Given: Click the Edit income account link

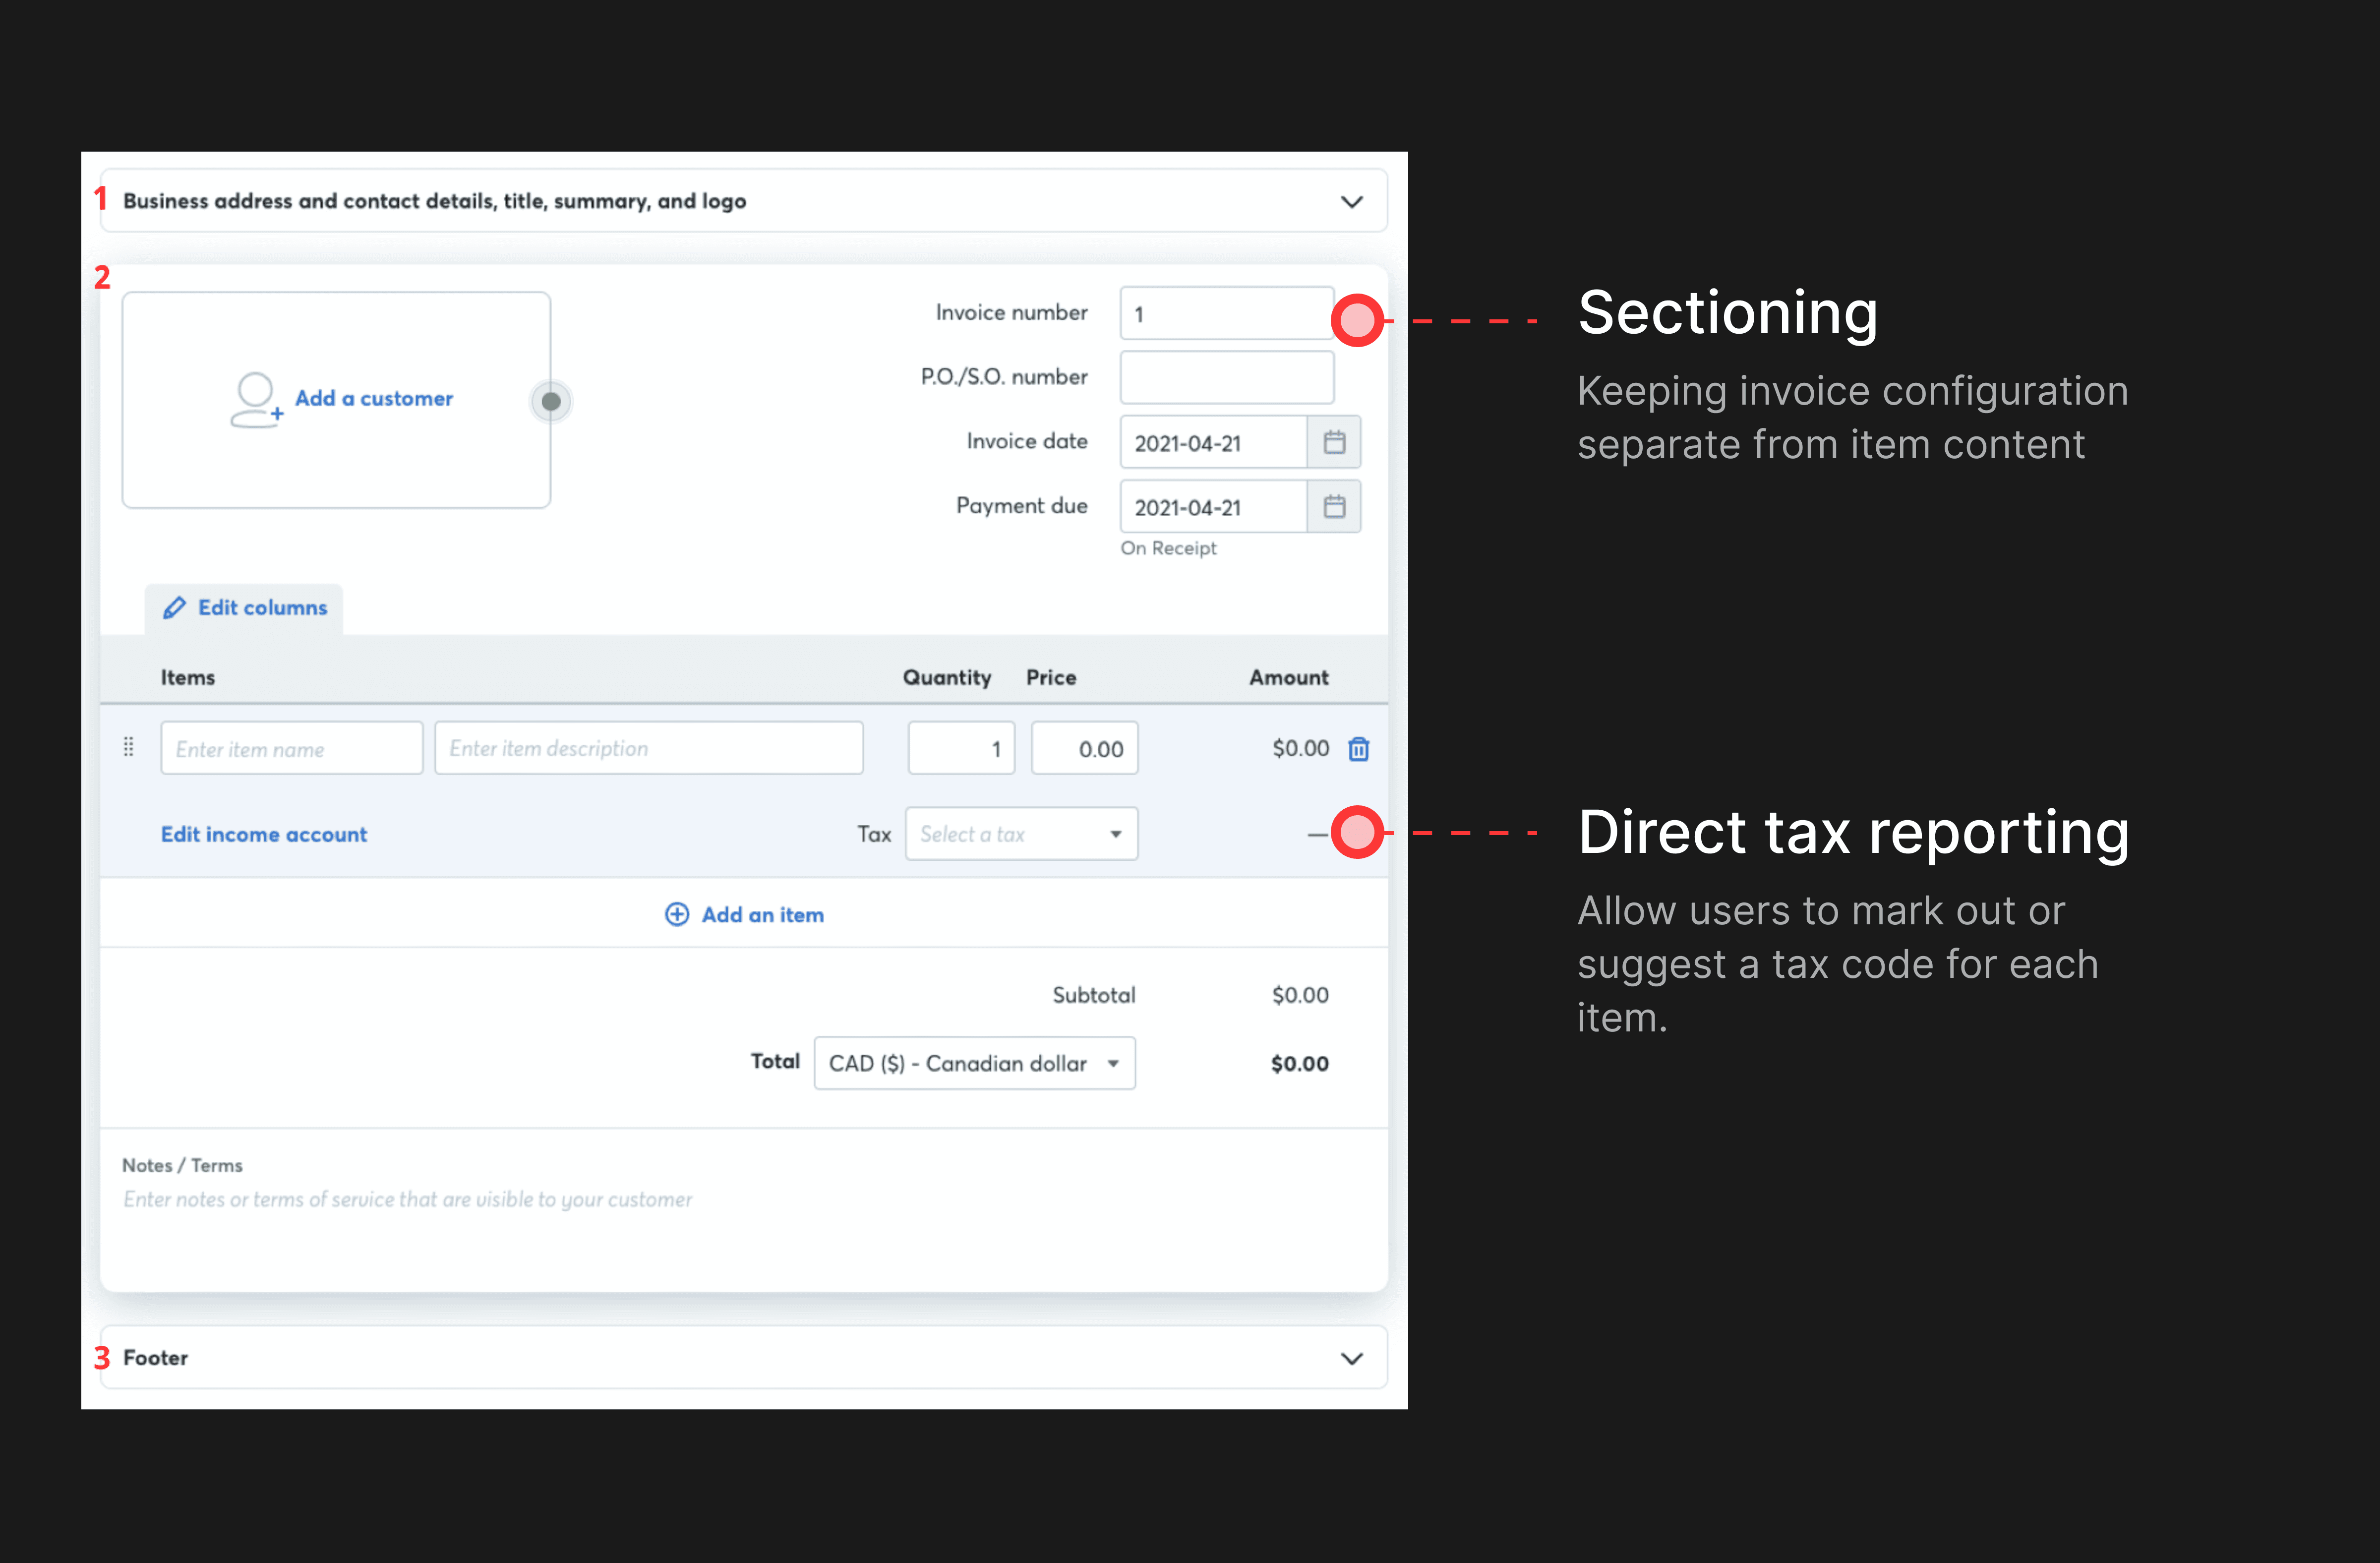Looking at the screenshot, I should 264,834.
